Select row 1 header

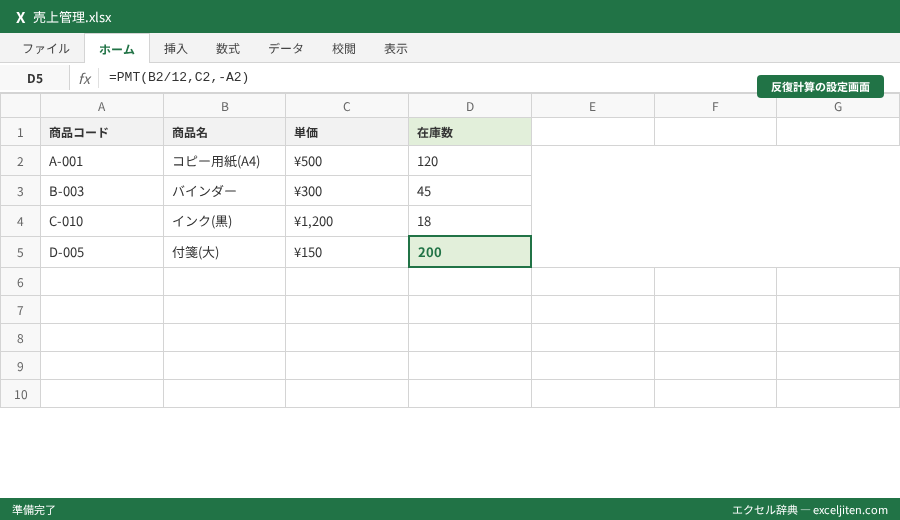(20, 132)
